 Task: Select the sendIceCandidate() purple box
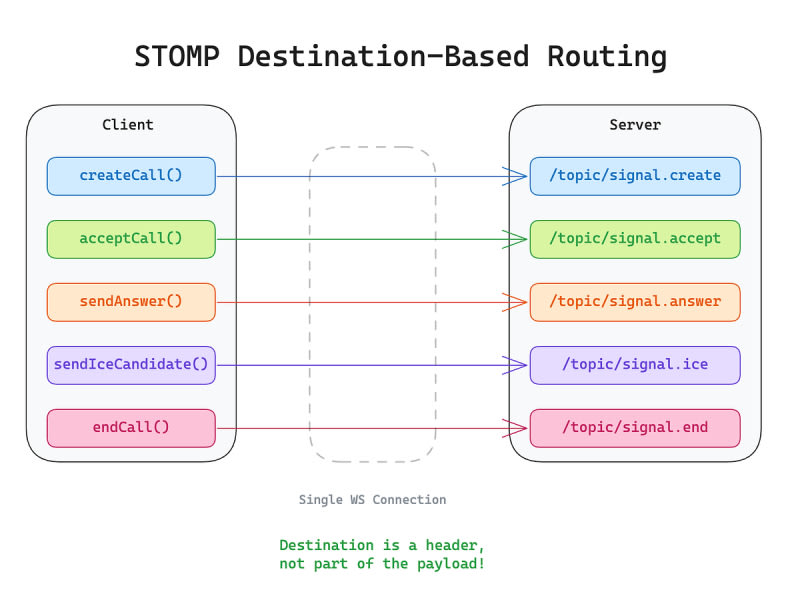(x=131, y=365)
